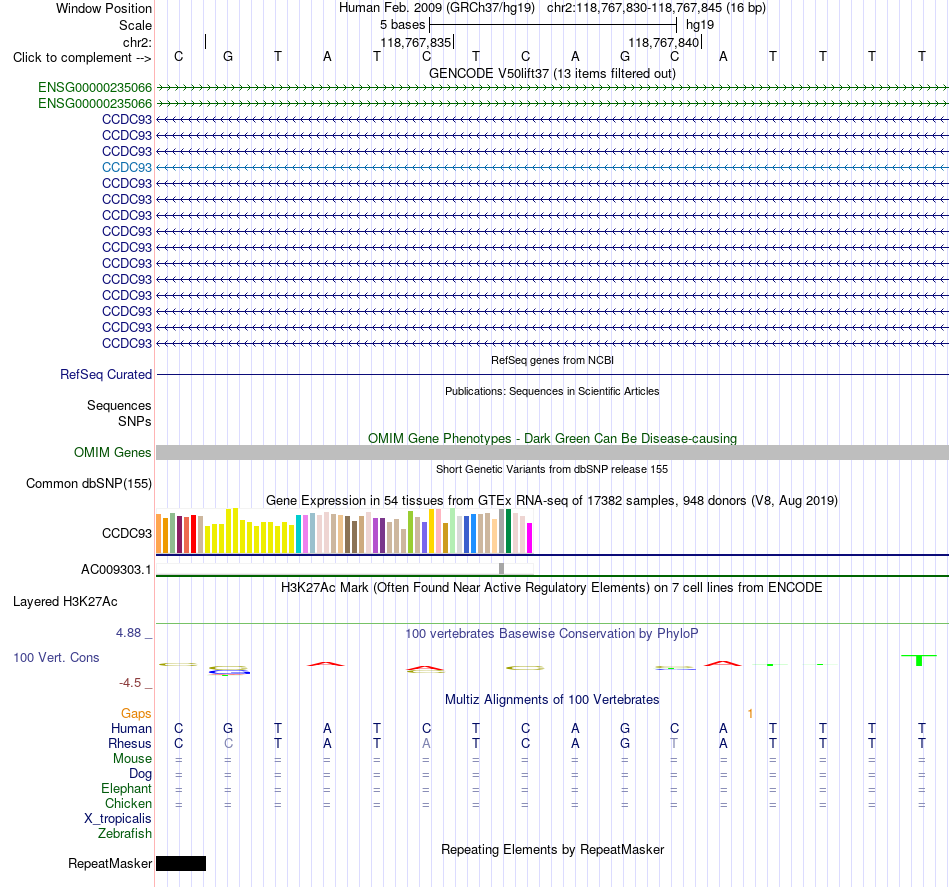This screenshot has width=950, height=887.
Task: Click the 'RepeatMasker' track label
Action: 110,863
